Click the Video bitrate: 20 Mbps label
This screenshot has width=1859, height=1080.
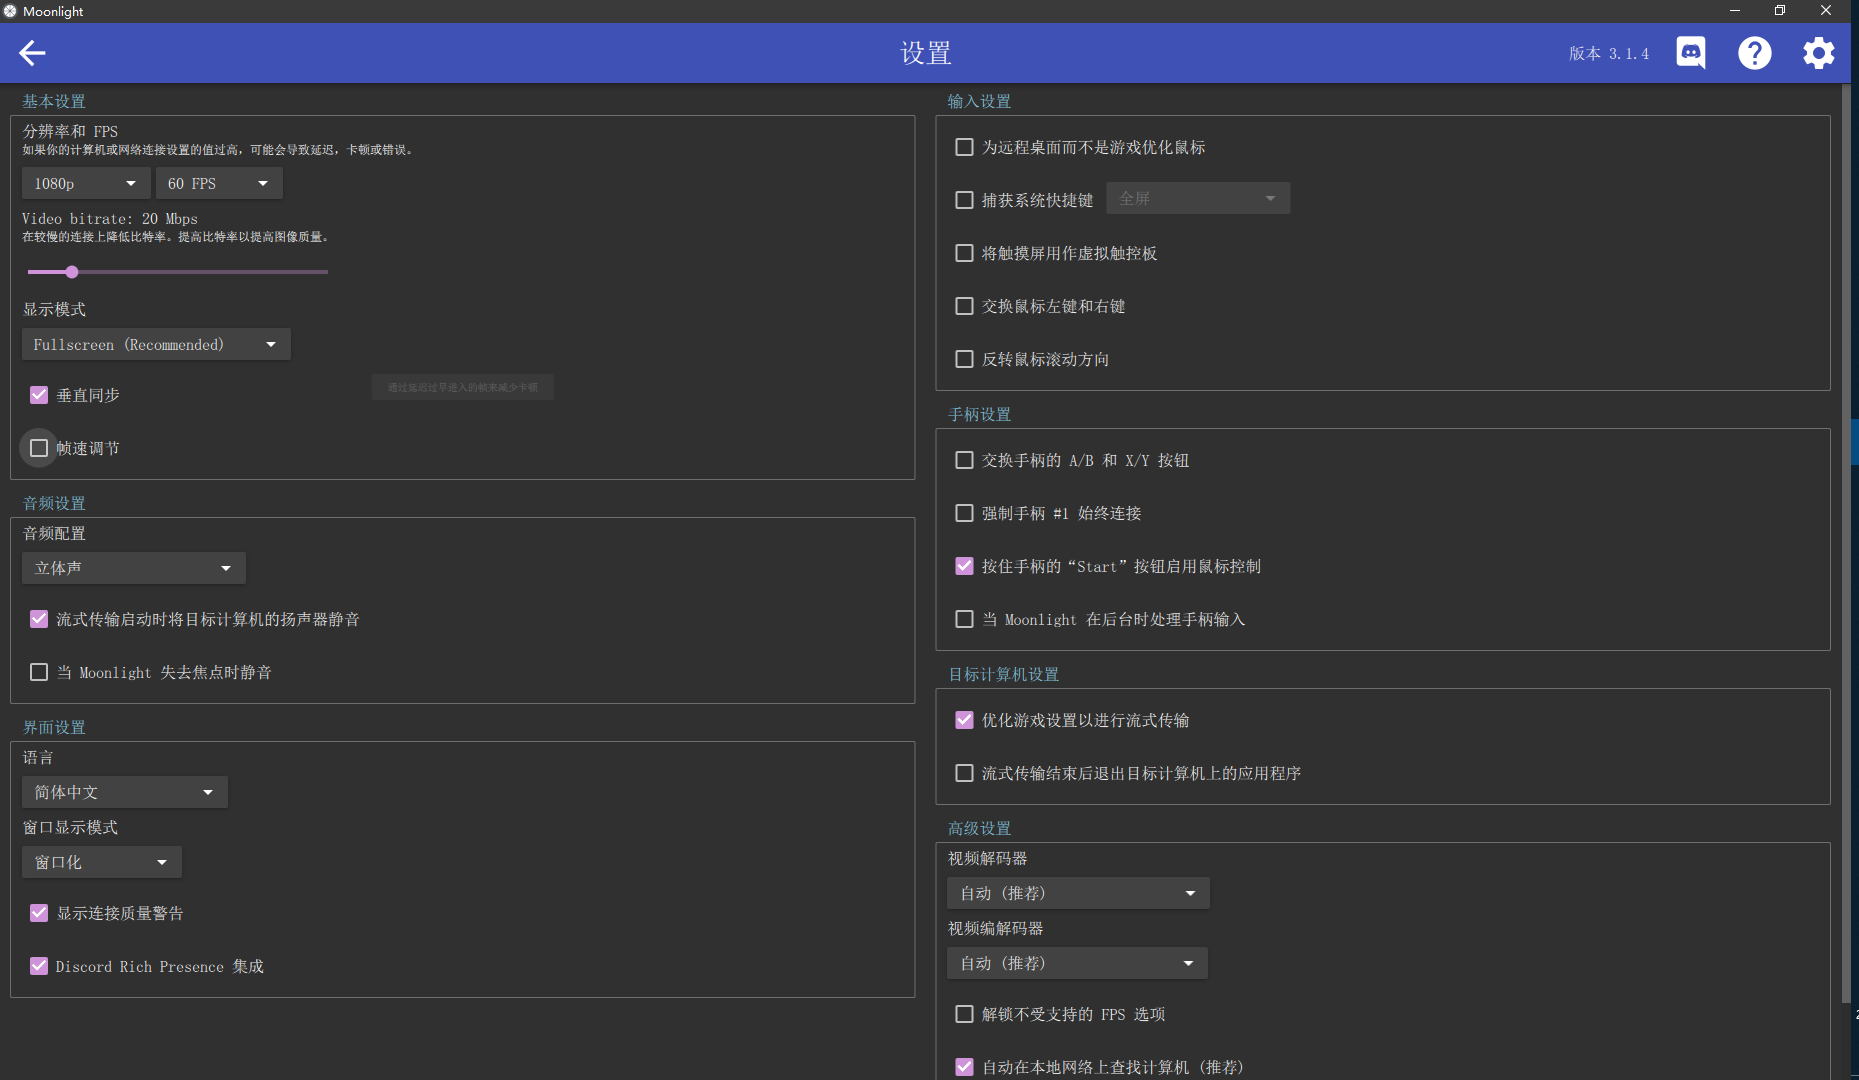(x=110, y=218)
